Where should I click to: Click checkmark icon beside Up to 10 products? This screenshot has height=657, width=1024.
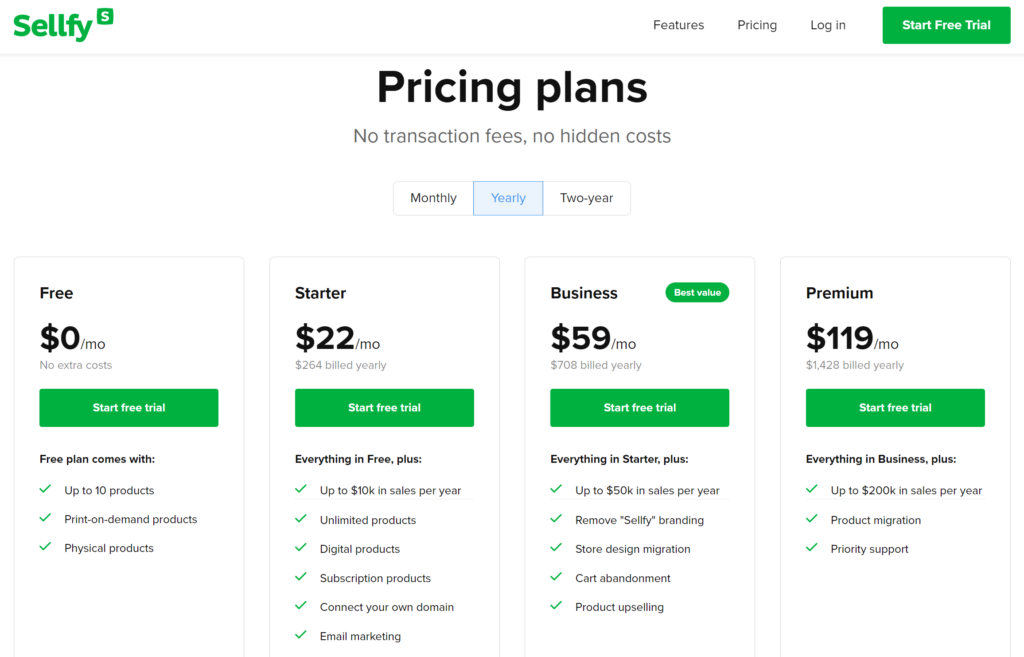[45, 489]
